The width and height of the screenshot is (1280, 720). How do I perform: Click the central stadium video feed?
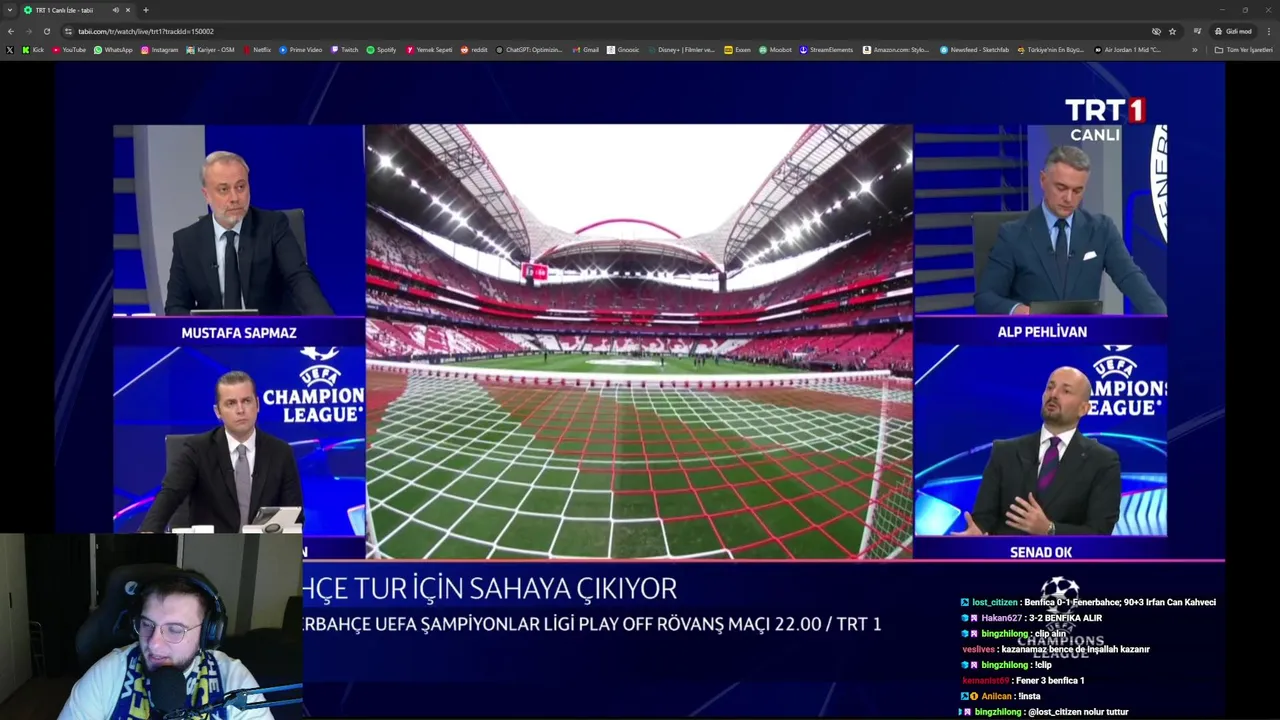[639, 341]
